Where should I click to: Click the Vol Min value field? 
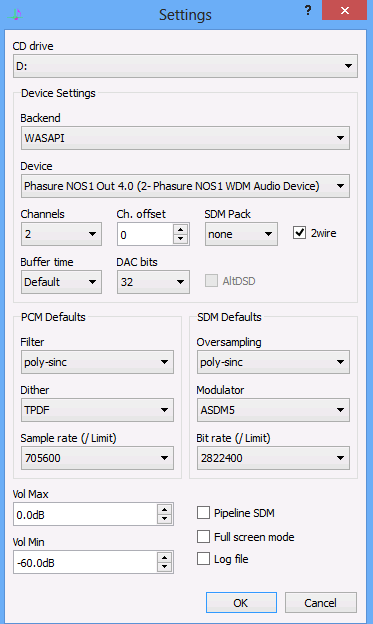85,563
